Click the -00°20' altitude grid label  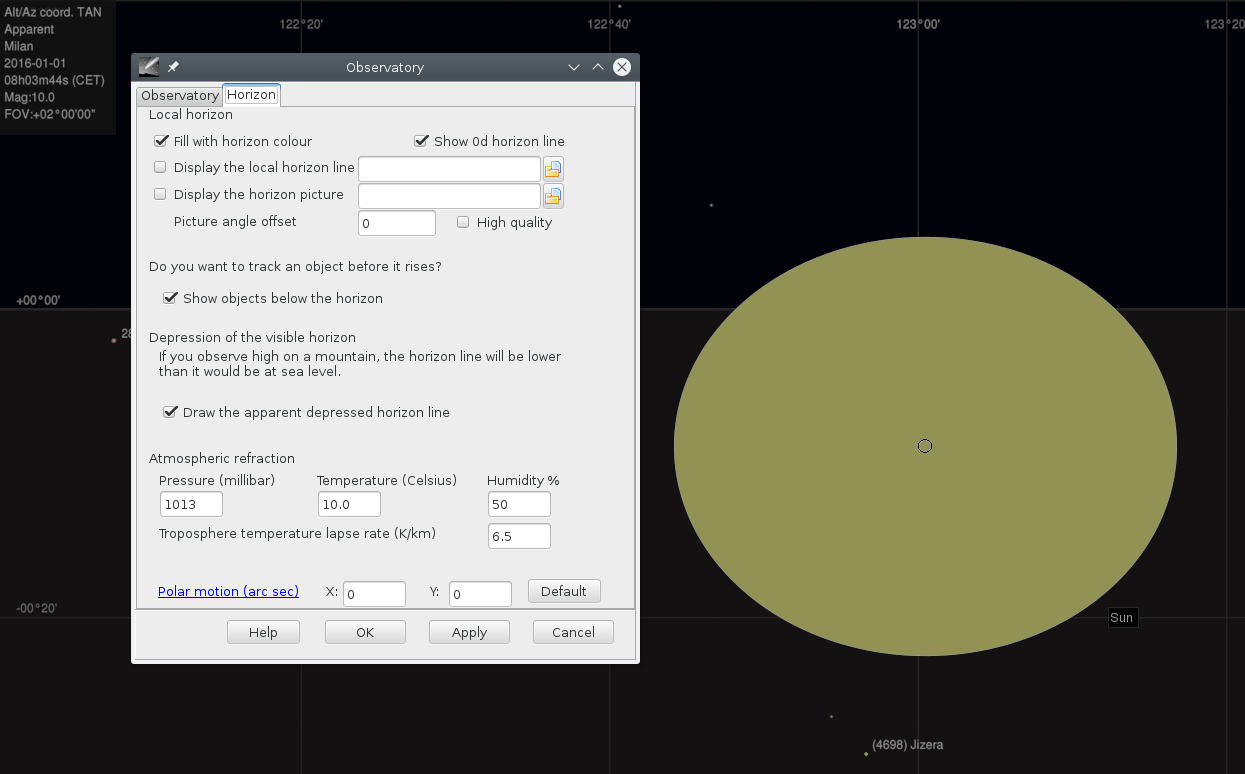[x=39, y=609]
